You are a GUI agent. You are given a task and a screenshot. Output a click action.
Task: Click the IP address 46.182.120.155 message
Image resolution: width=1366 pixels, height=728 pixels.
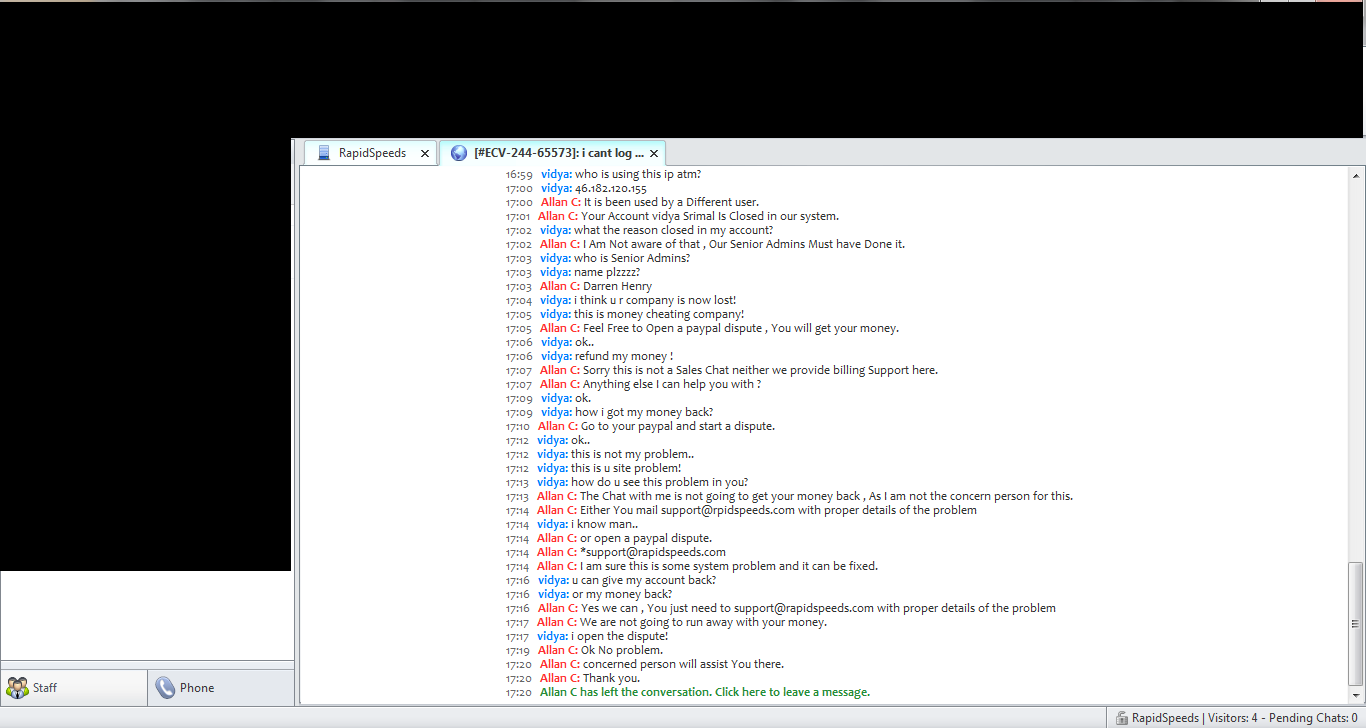(x=610, y=188)
